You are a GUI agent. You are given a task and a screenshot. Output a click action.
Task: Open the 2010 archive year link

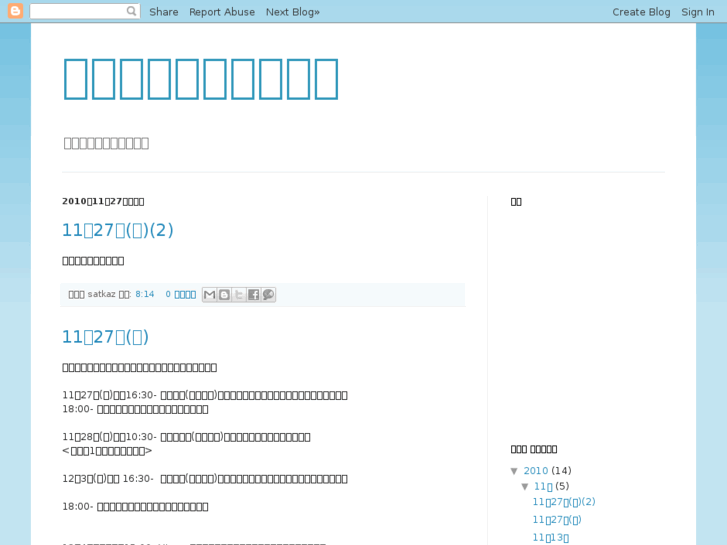click(536, 471)
